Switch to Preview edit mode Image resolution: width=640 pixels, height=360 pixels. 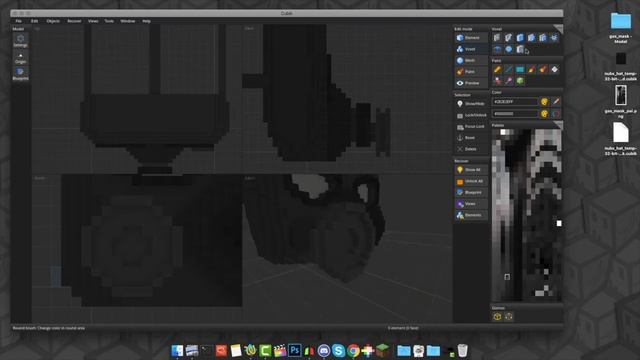pos(471,83)
